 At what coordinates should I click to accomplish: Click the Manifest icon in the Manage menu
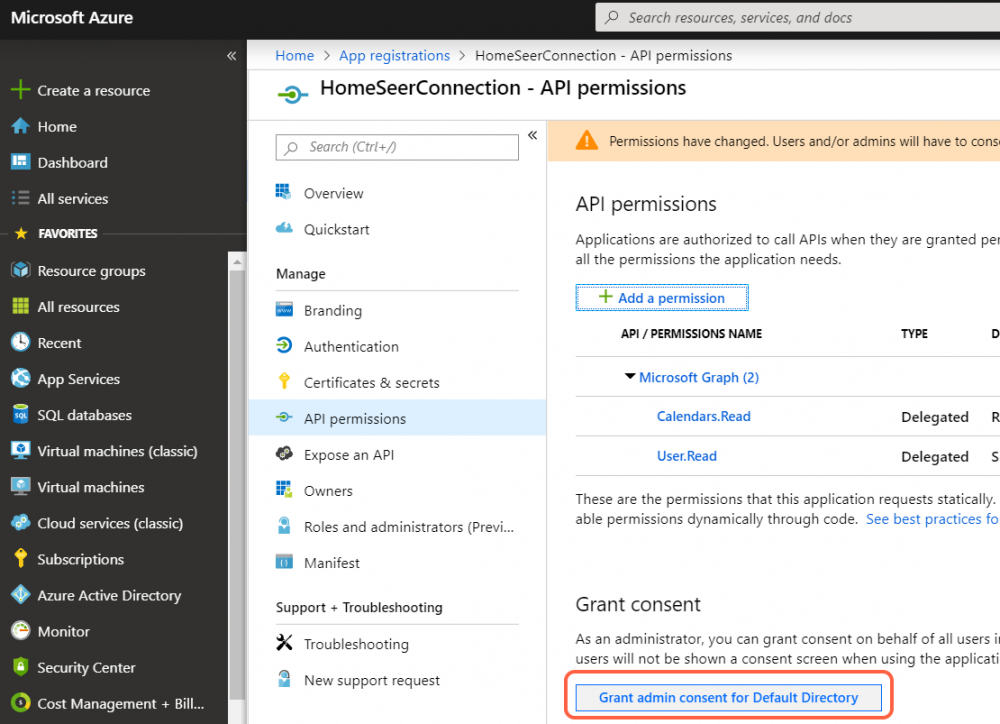[x=285, y=562]
